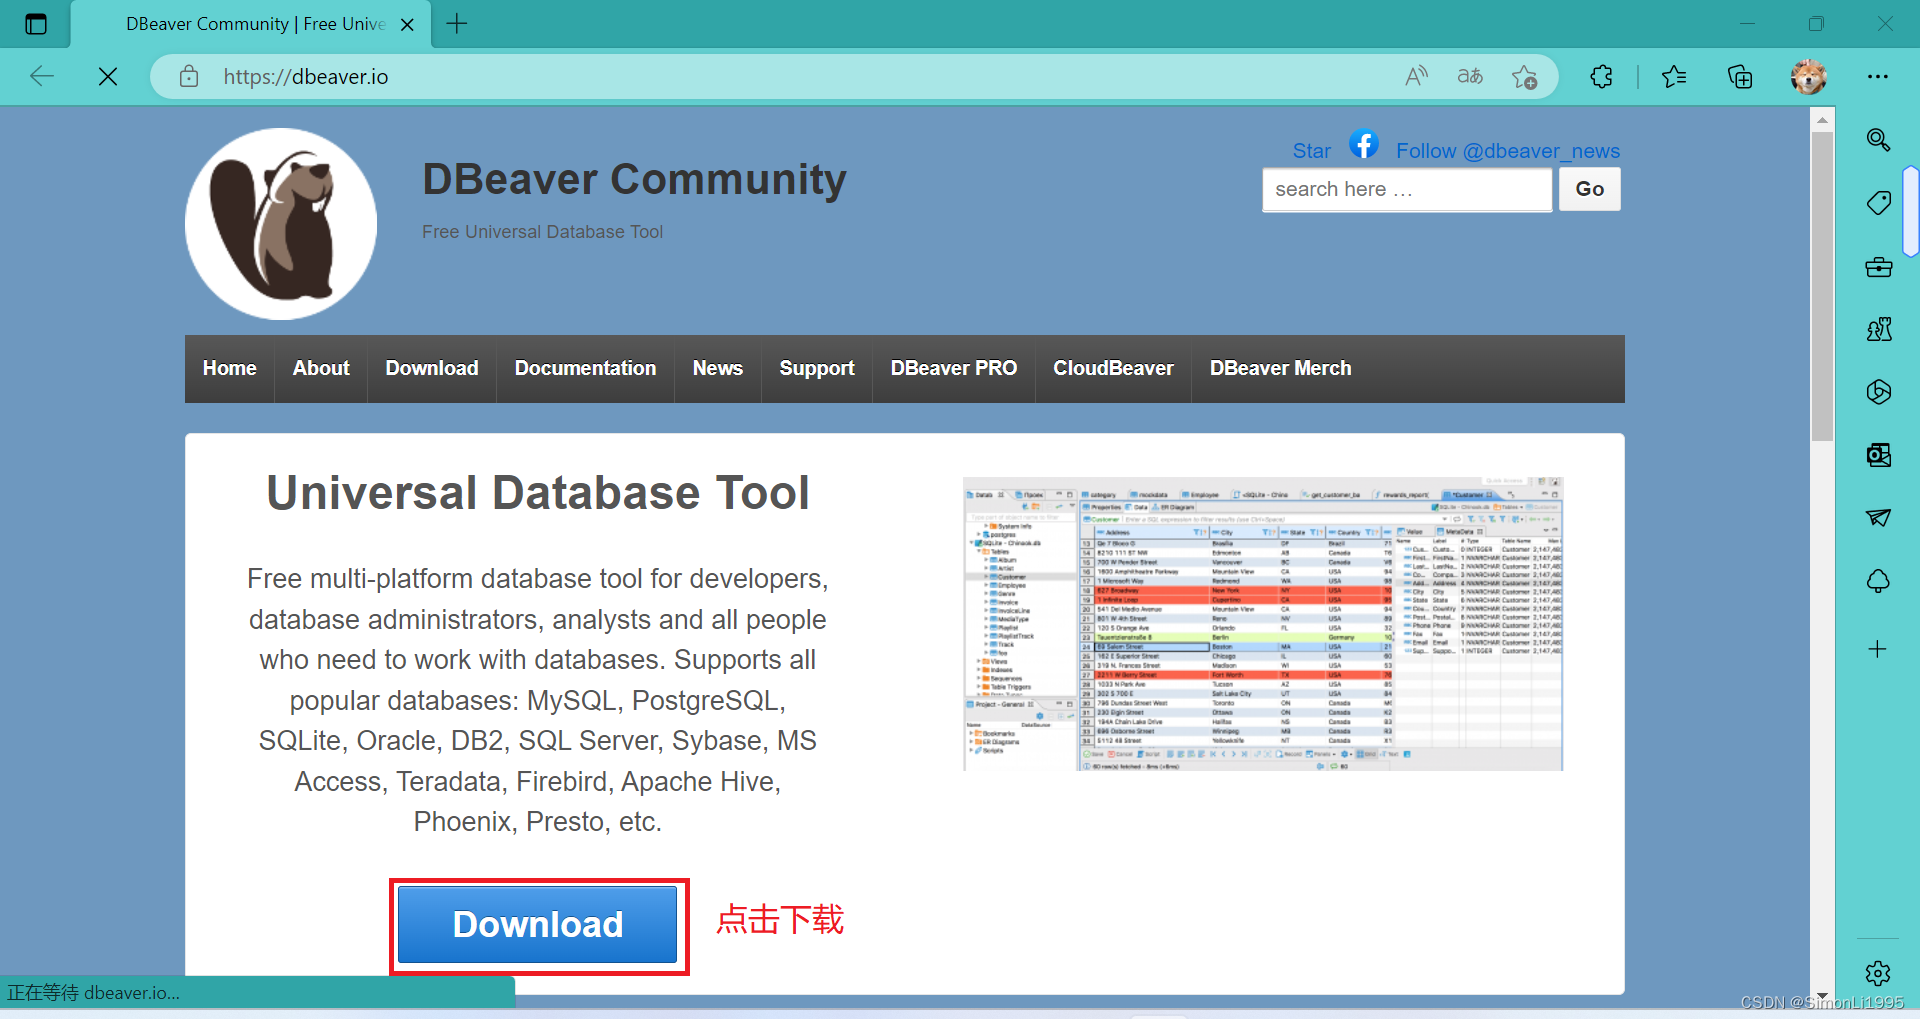The height and width of the screenshot is (1019, 1920).
Task: Open the user profile avatar
Action: tap(1808, 76)
